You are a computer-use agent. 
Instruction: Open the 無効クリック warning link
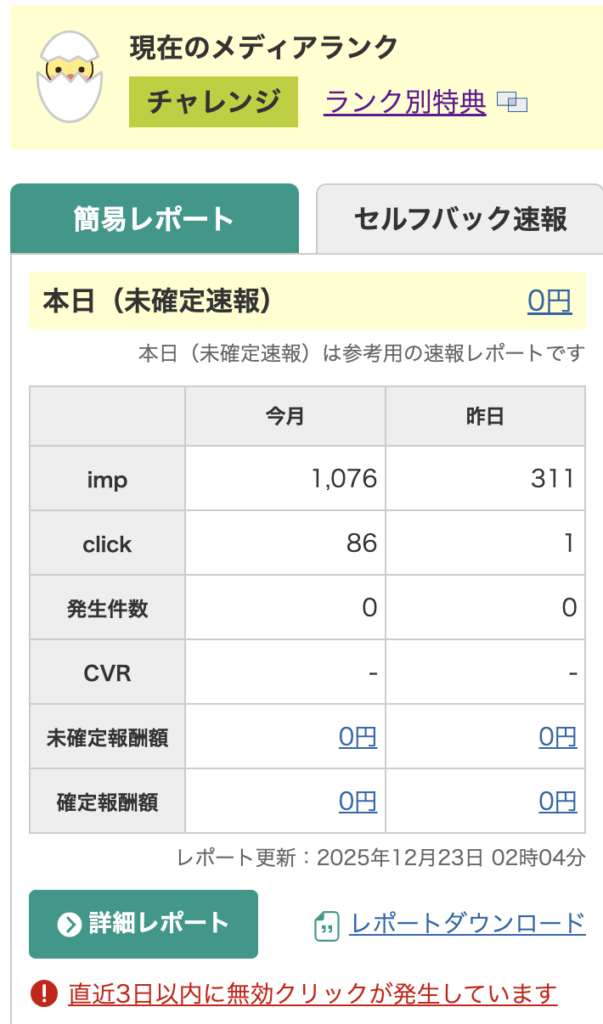pos(312,994)
